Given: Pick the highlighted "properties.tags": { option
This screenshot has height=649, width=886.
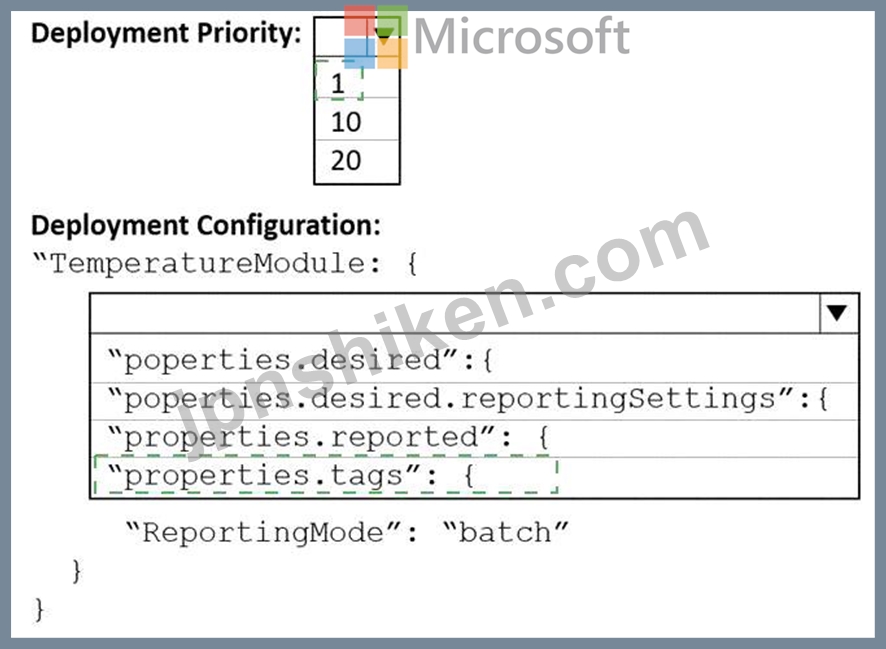Looking at the screenshot, I should 474,477.
